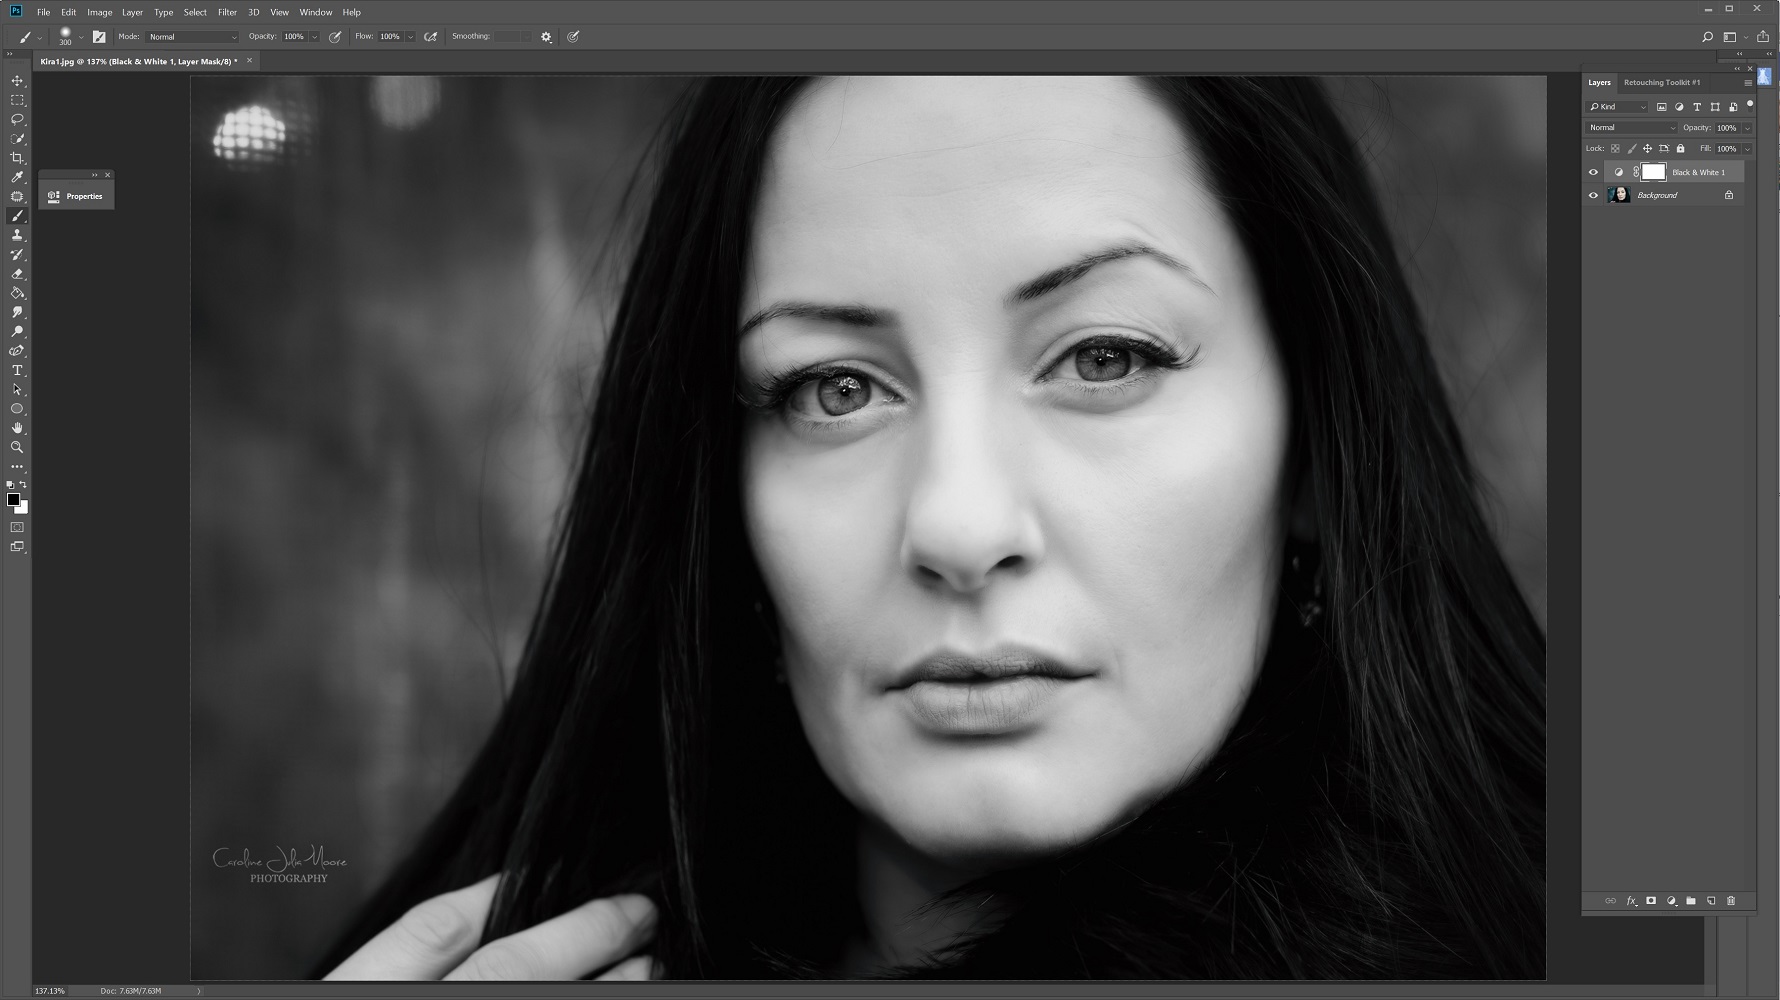
Task: Select the Clone Stamp tool
Action: point(17,235)
